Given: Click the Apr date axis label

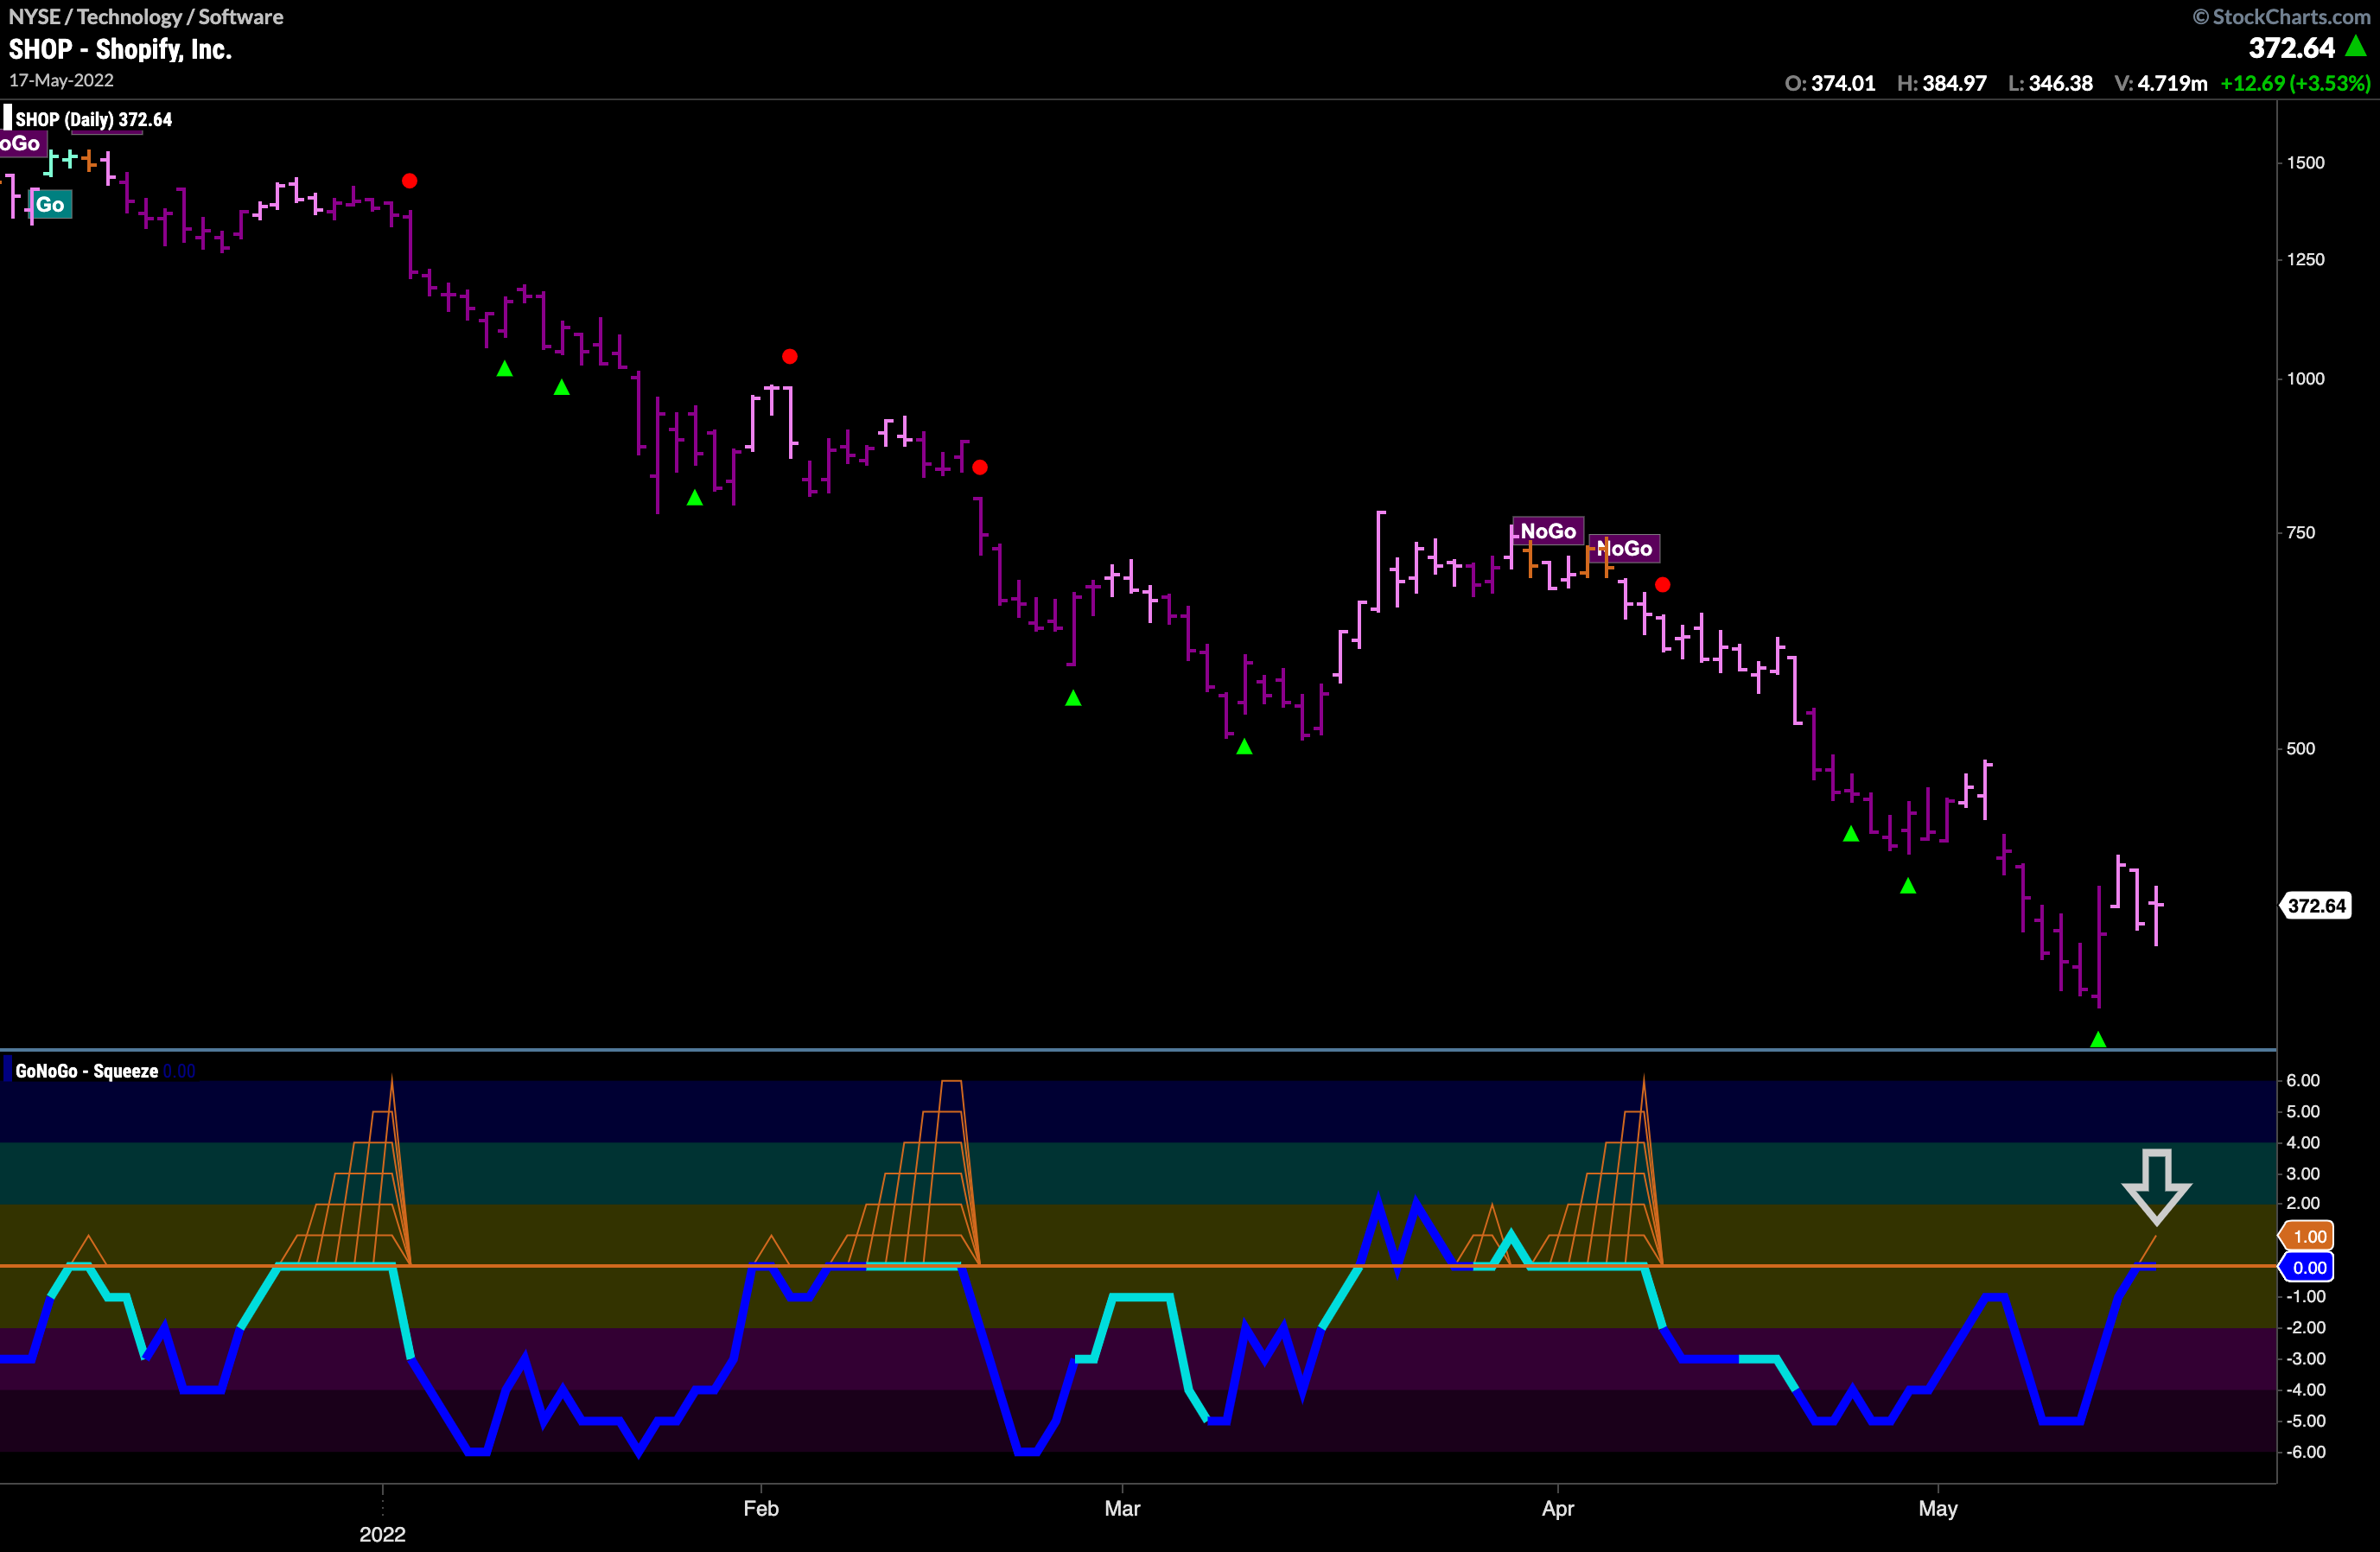Looking at the screenshot, I should [x=1558, y=1508].
